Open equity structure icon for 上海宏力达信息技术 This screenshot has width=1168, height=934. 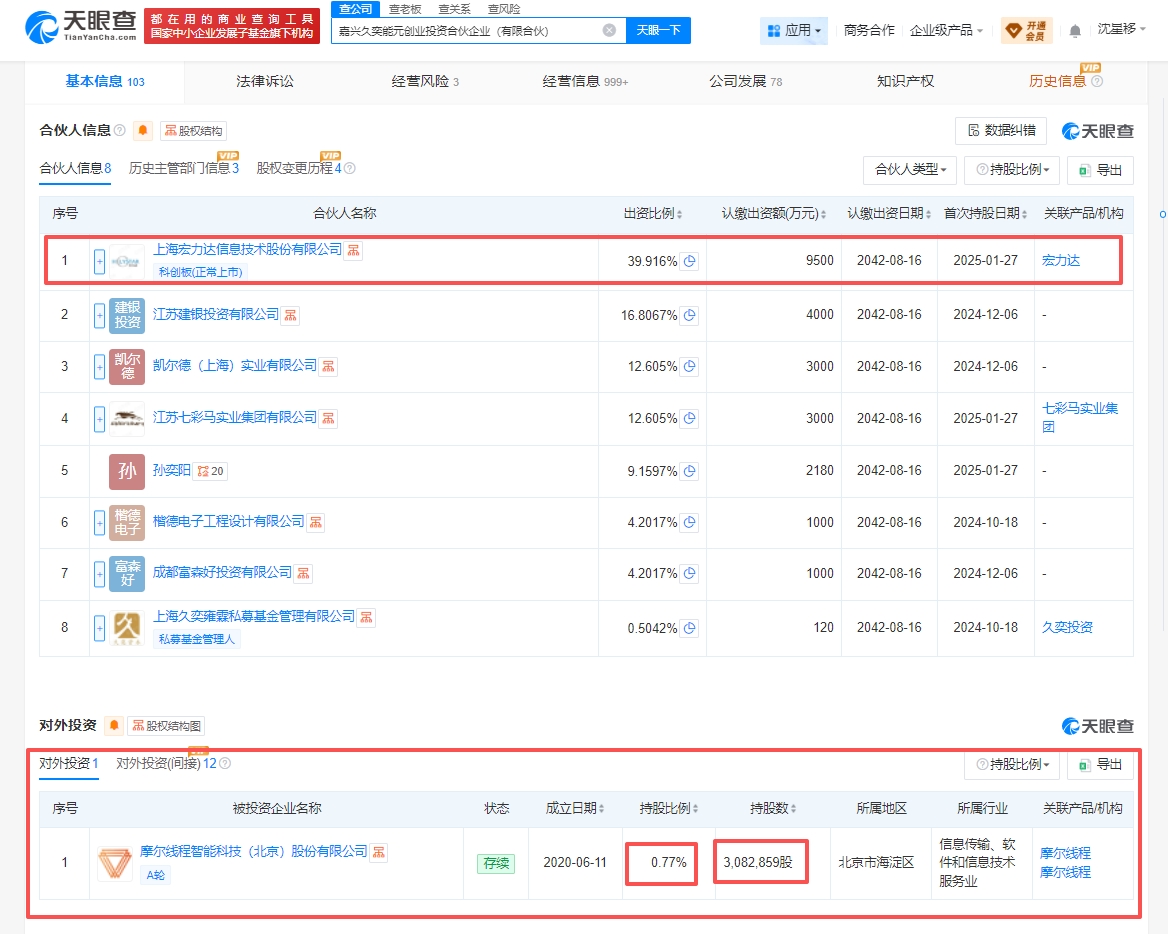pyautogui.click(x=354, y=250)
